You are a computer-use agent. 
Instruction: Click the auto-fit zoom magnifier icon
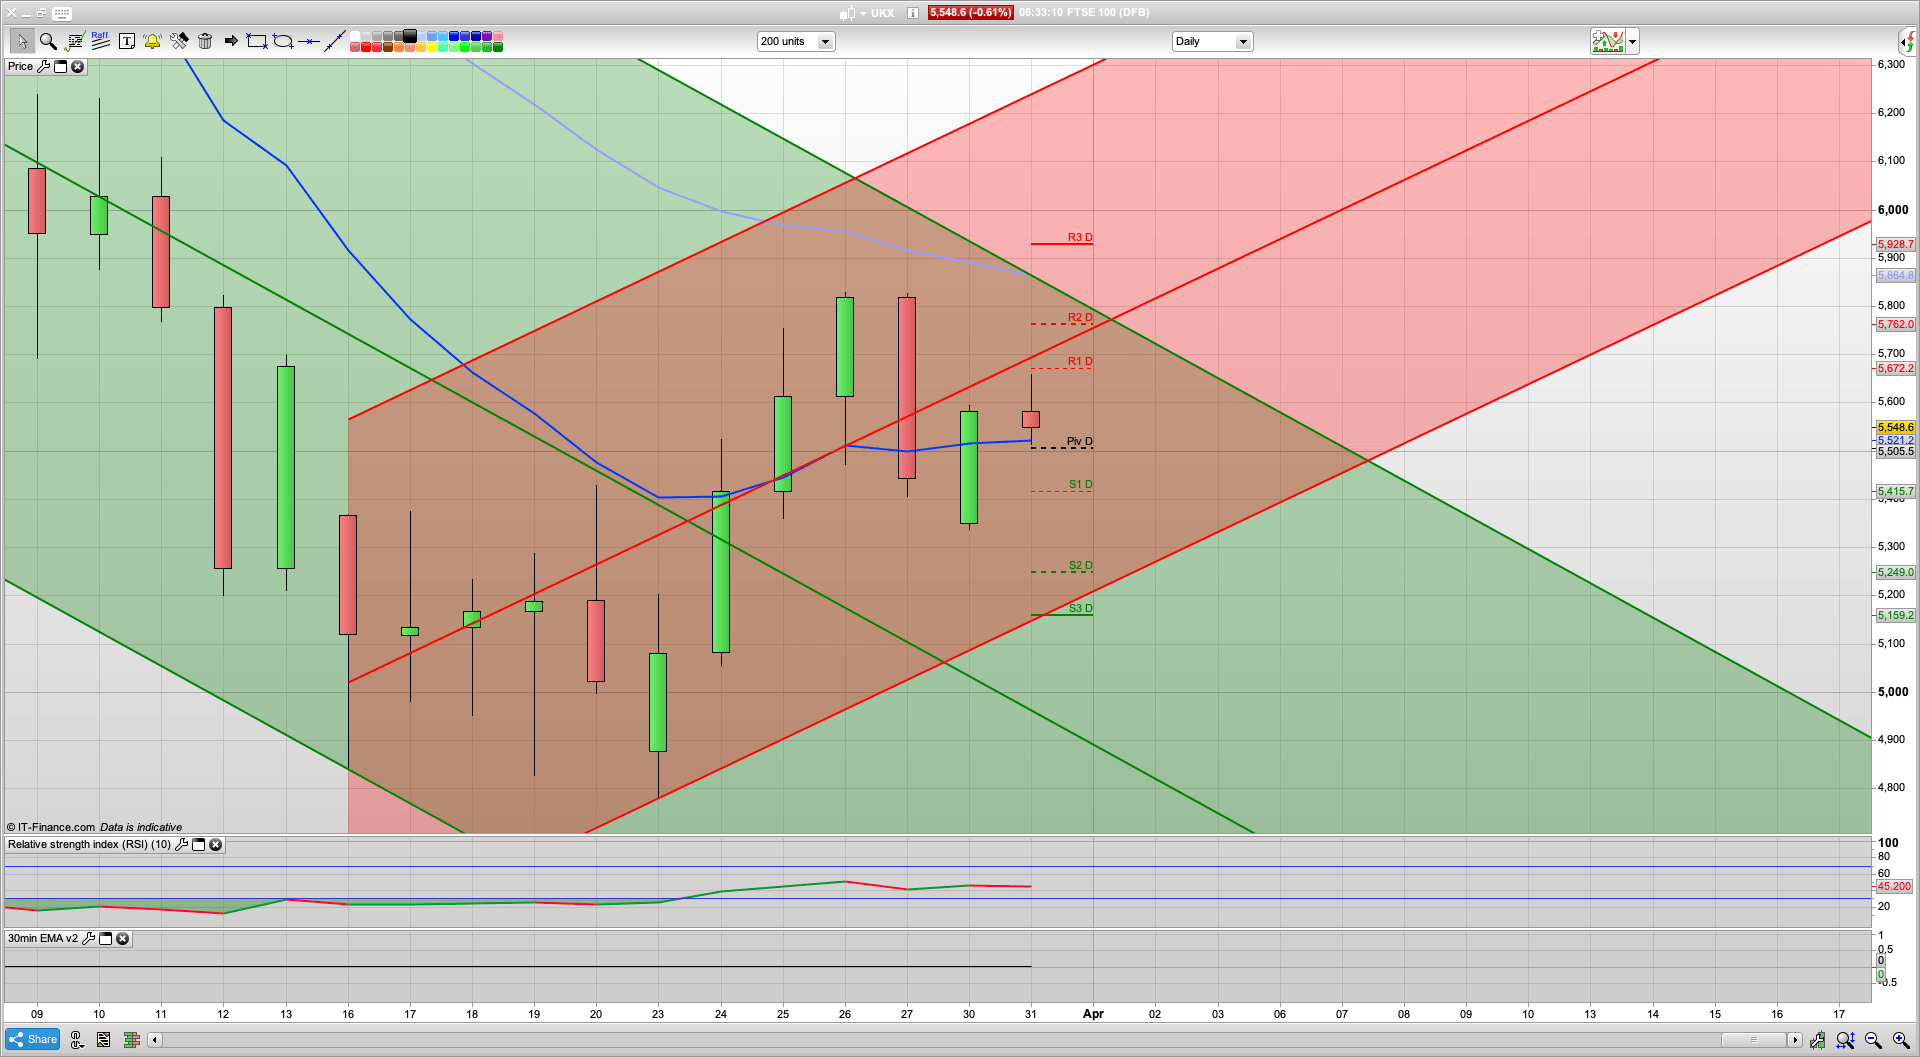pos(1845,1040)
